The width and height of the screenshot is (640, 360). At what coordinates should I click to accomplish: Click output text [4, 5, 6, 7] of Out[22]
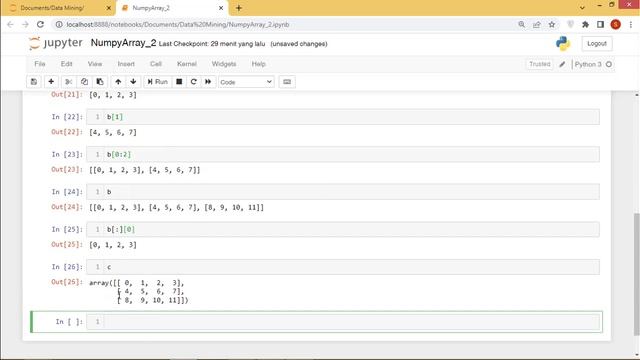113,132
